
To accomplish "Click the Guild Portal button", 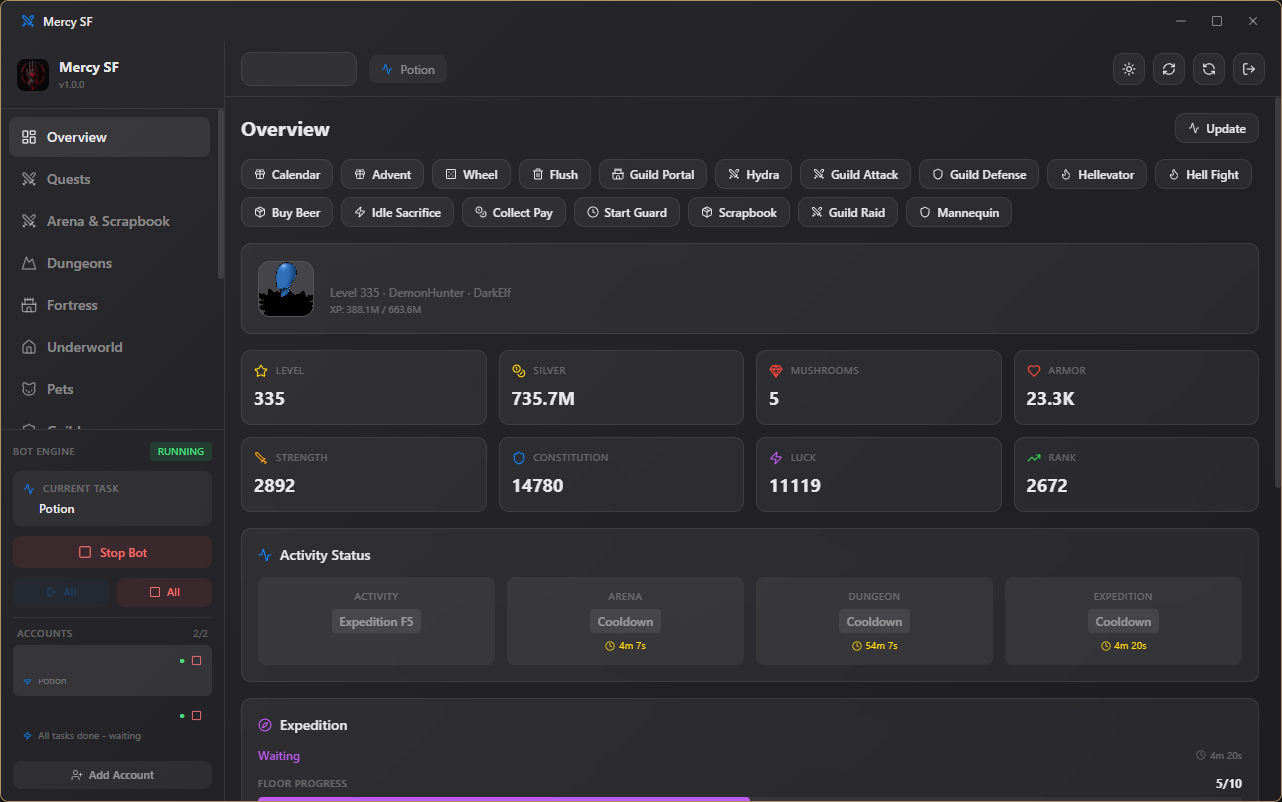I will [653, 174].
